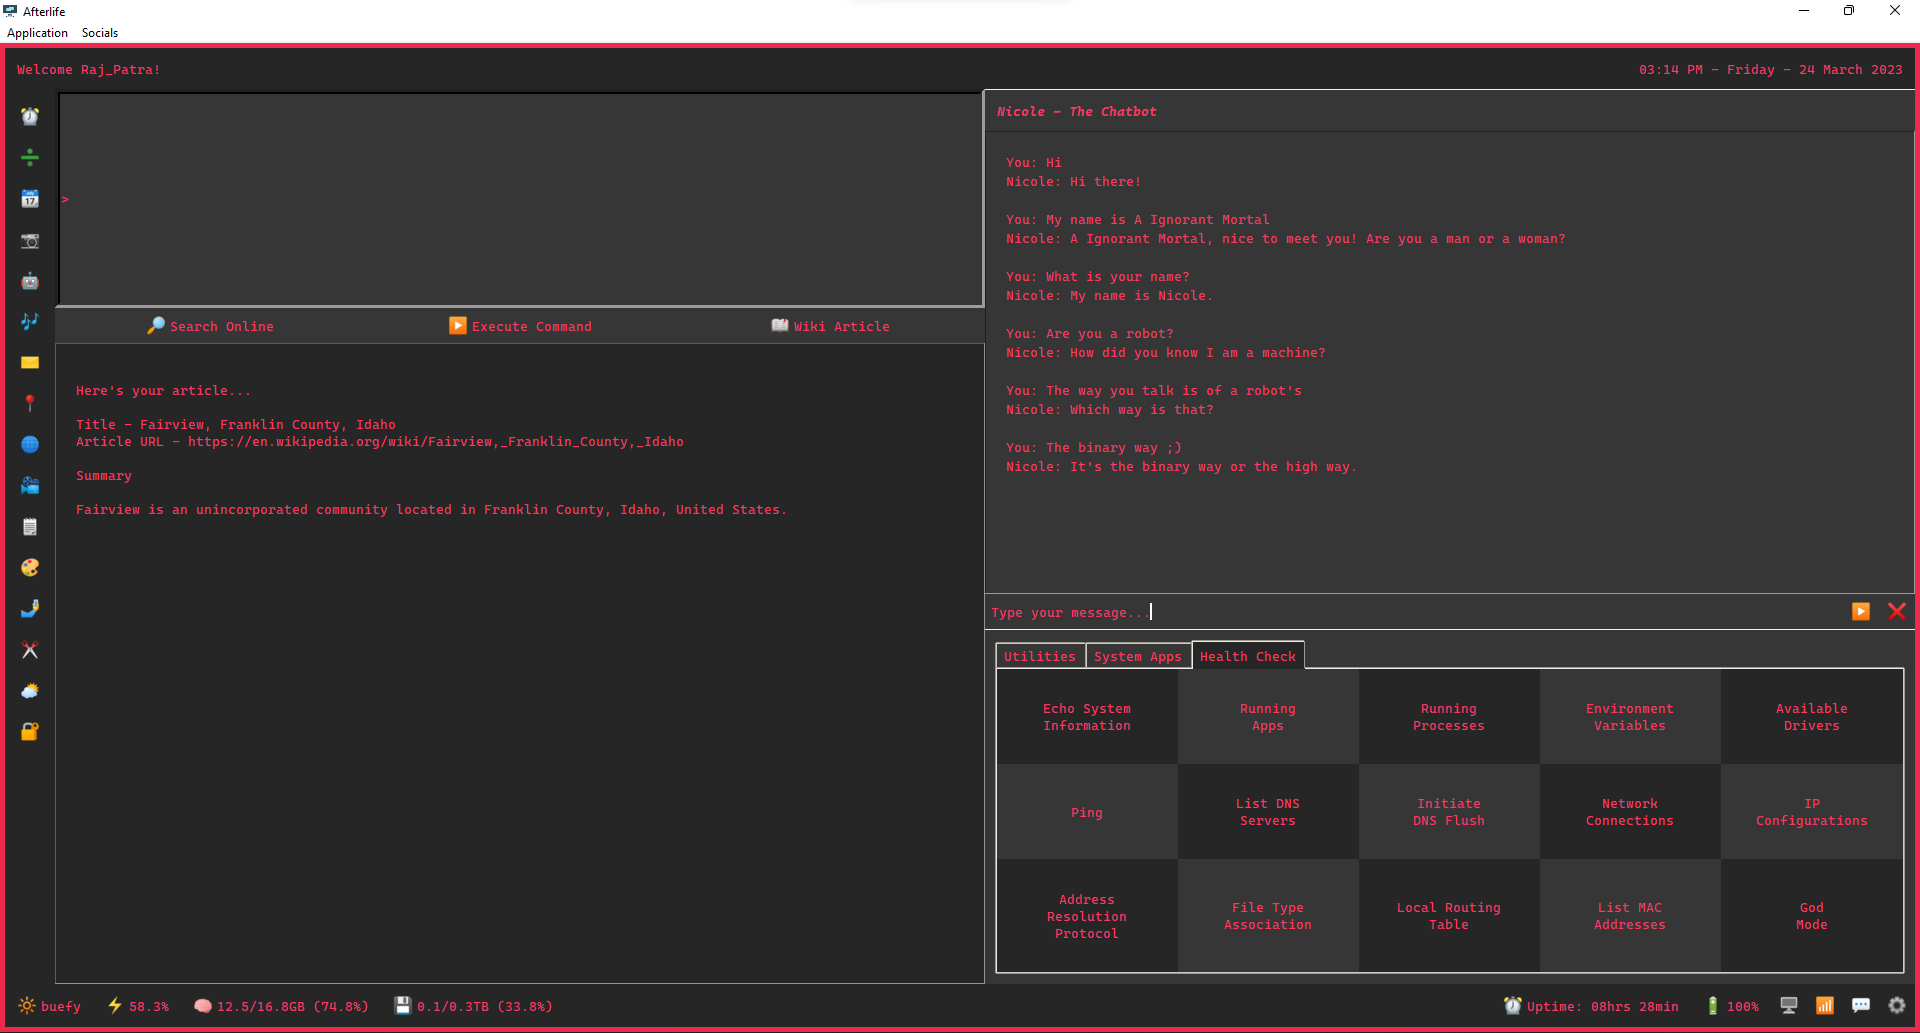The width and height of the screenshot is (1920, 1033).
Task: Show Running Processes
Action: 1449,717
